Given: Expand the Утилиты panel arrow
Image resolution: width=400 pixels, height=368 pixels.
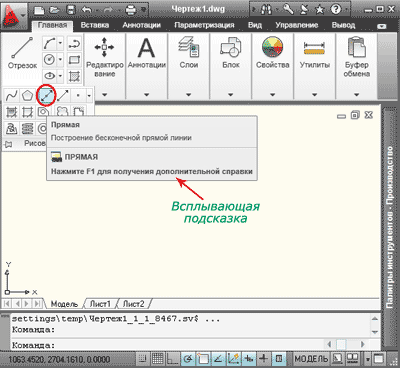Looking at the screenshot, I should coord(315,95).
